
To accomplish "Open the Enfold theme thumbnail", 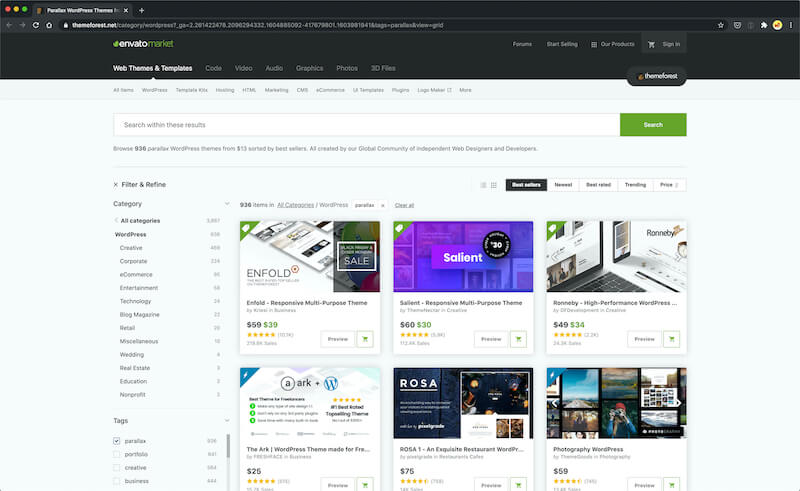I will 310,256.
